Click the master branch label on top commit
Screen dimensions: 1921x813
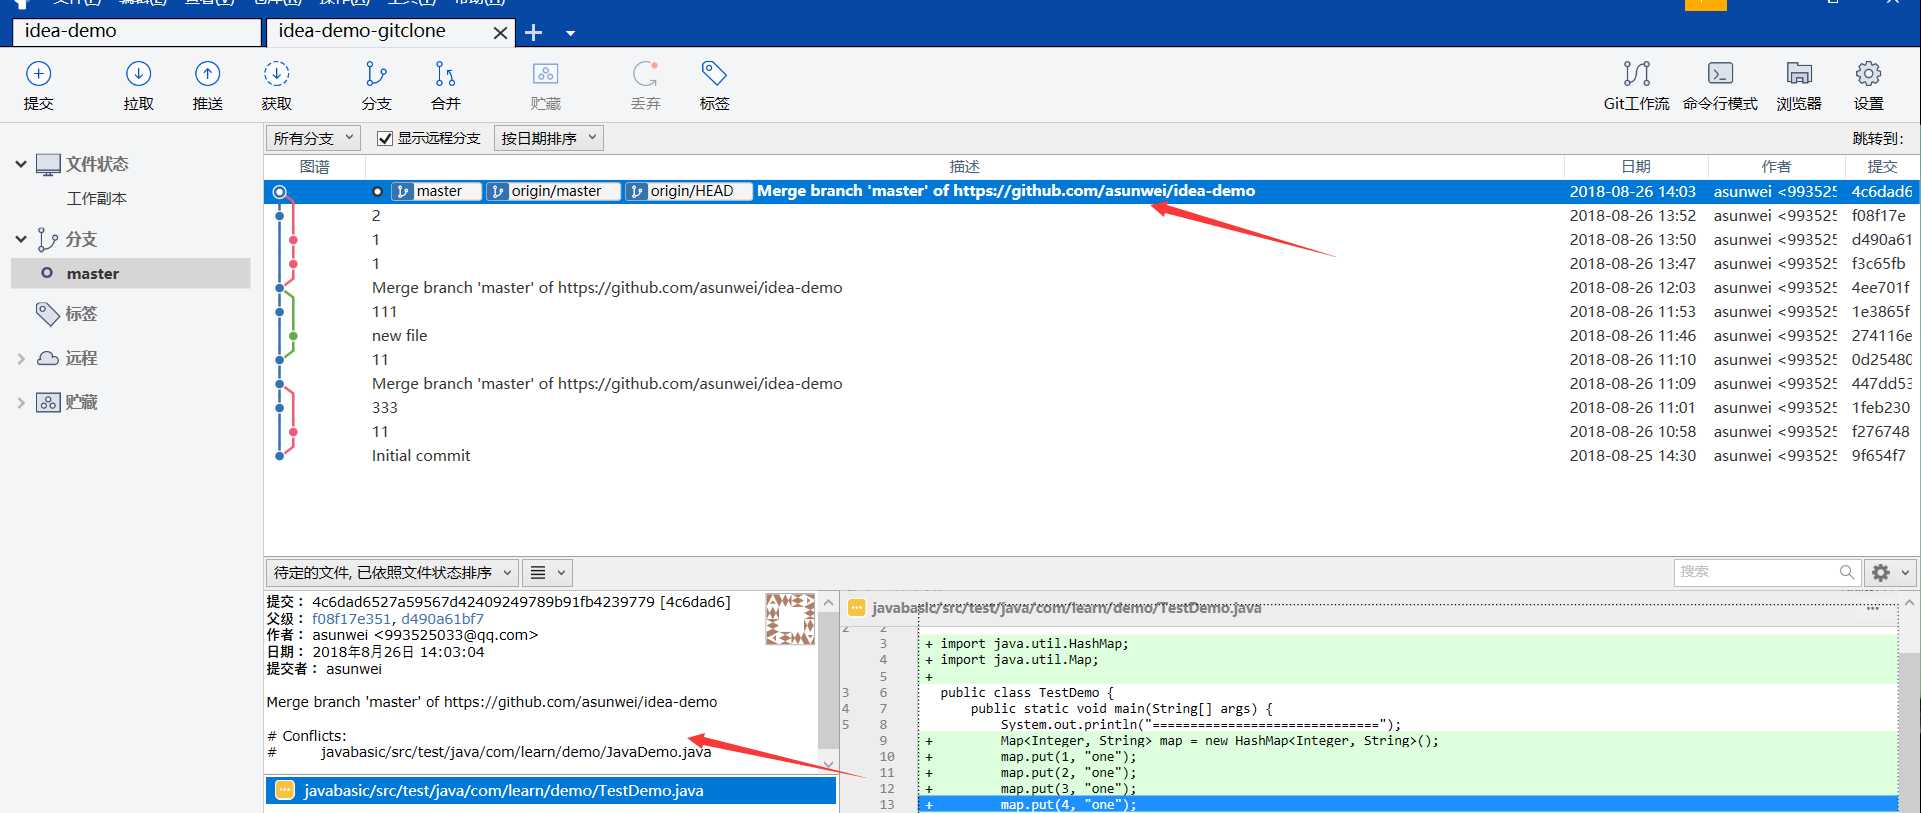[436, 191]
